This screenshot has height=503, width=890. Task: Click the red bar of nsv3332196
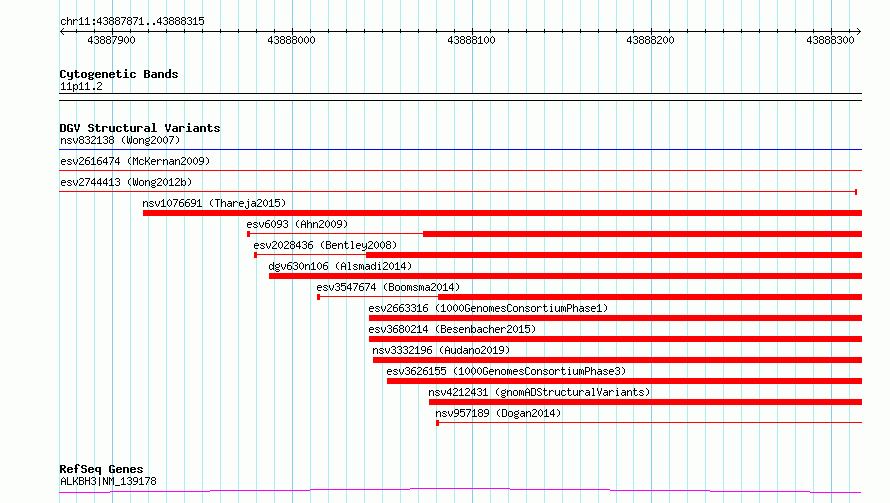(x=618, y=360)
